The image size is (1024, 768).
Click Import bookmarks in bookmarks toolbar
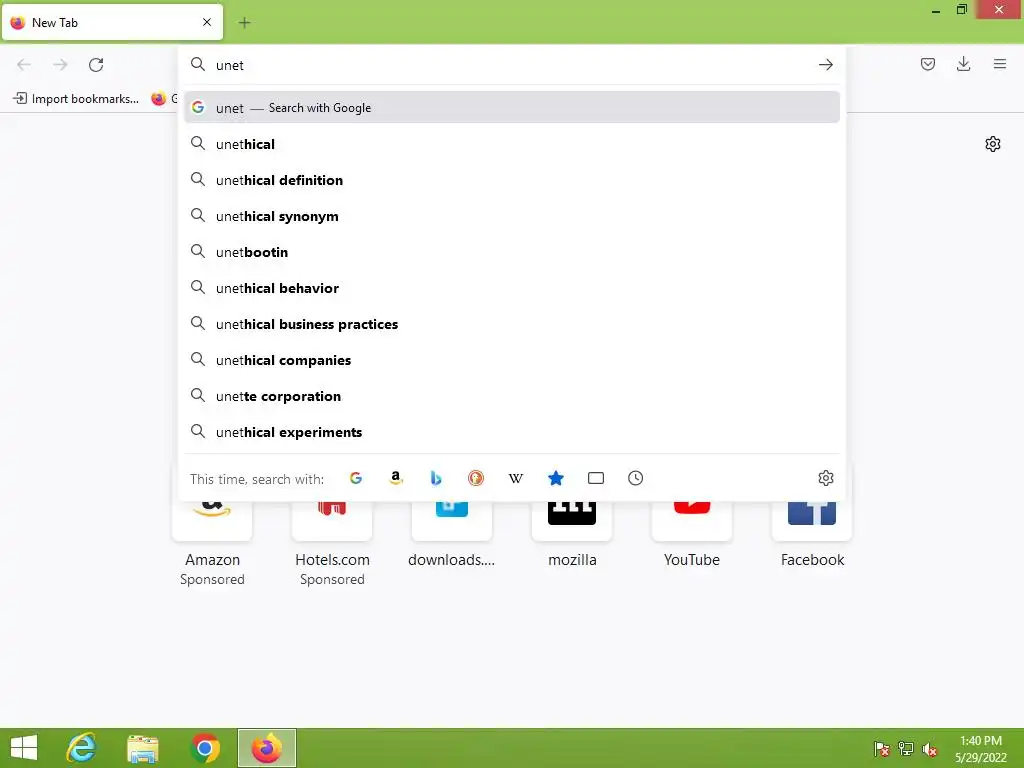(x=76, y=99)
